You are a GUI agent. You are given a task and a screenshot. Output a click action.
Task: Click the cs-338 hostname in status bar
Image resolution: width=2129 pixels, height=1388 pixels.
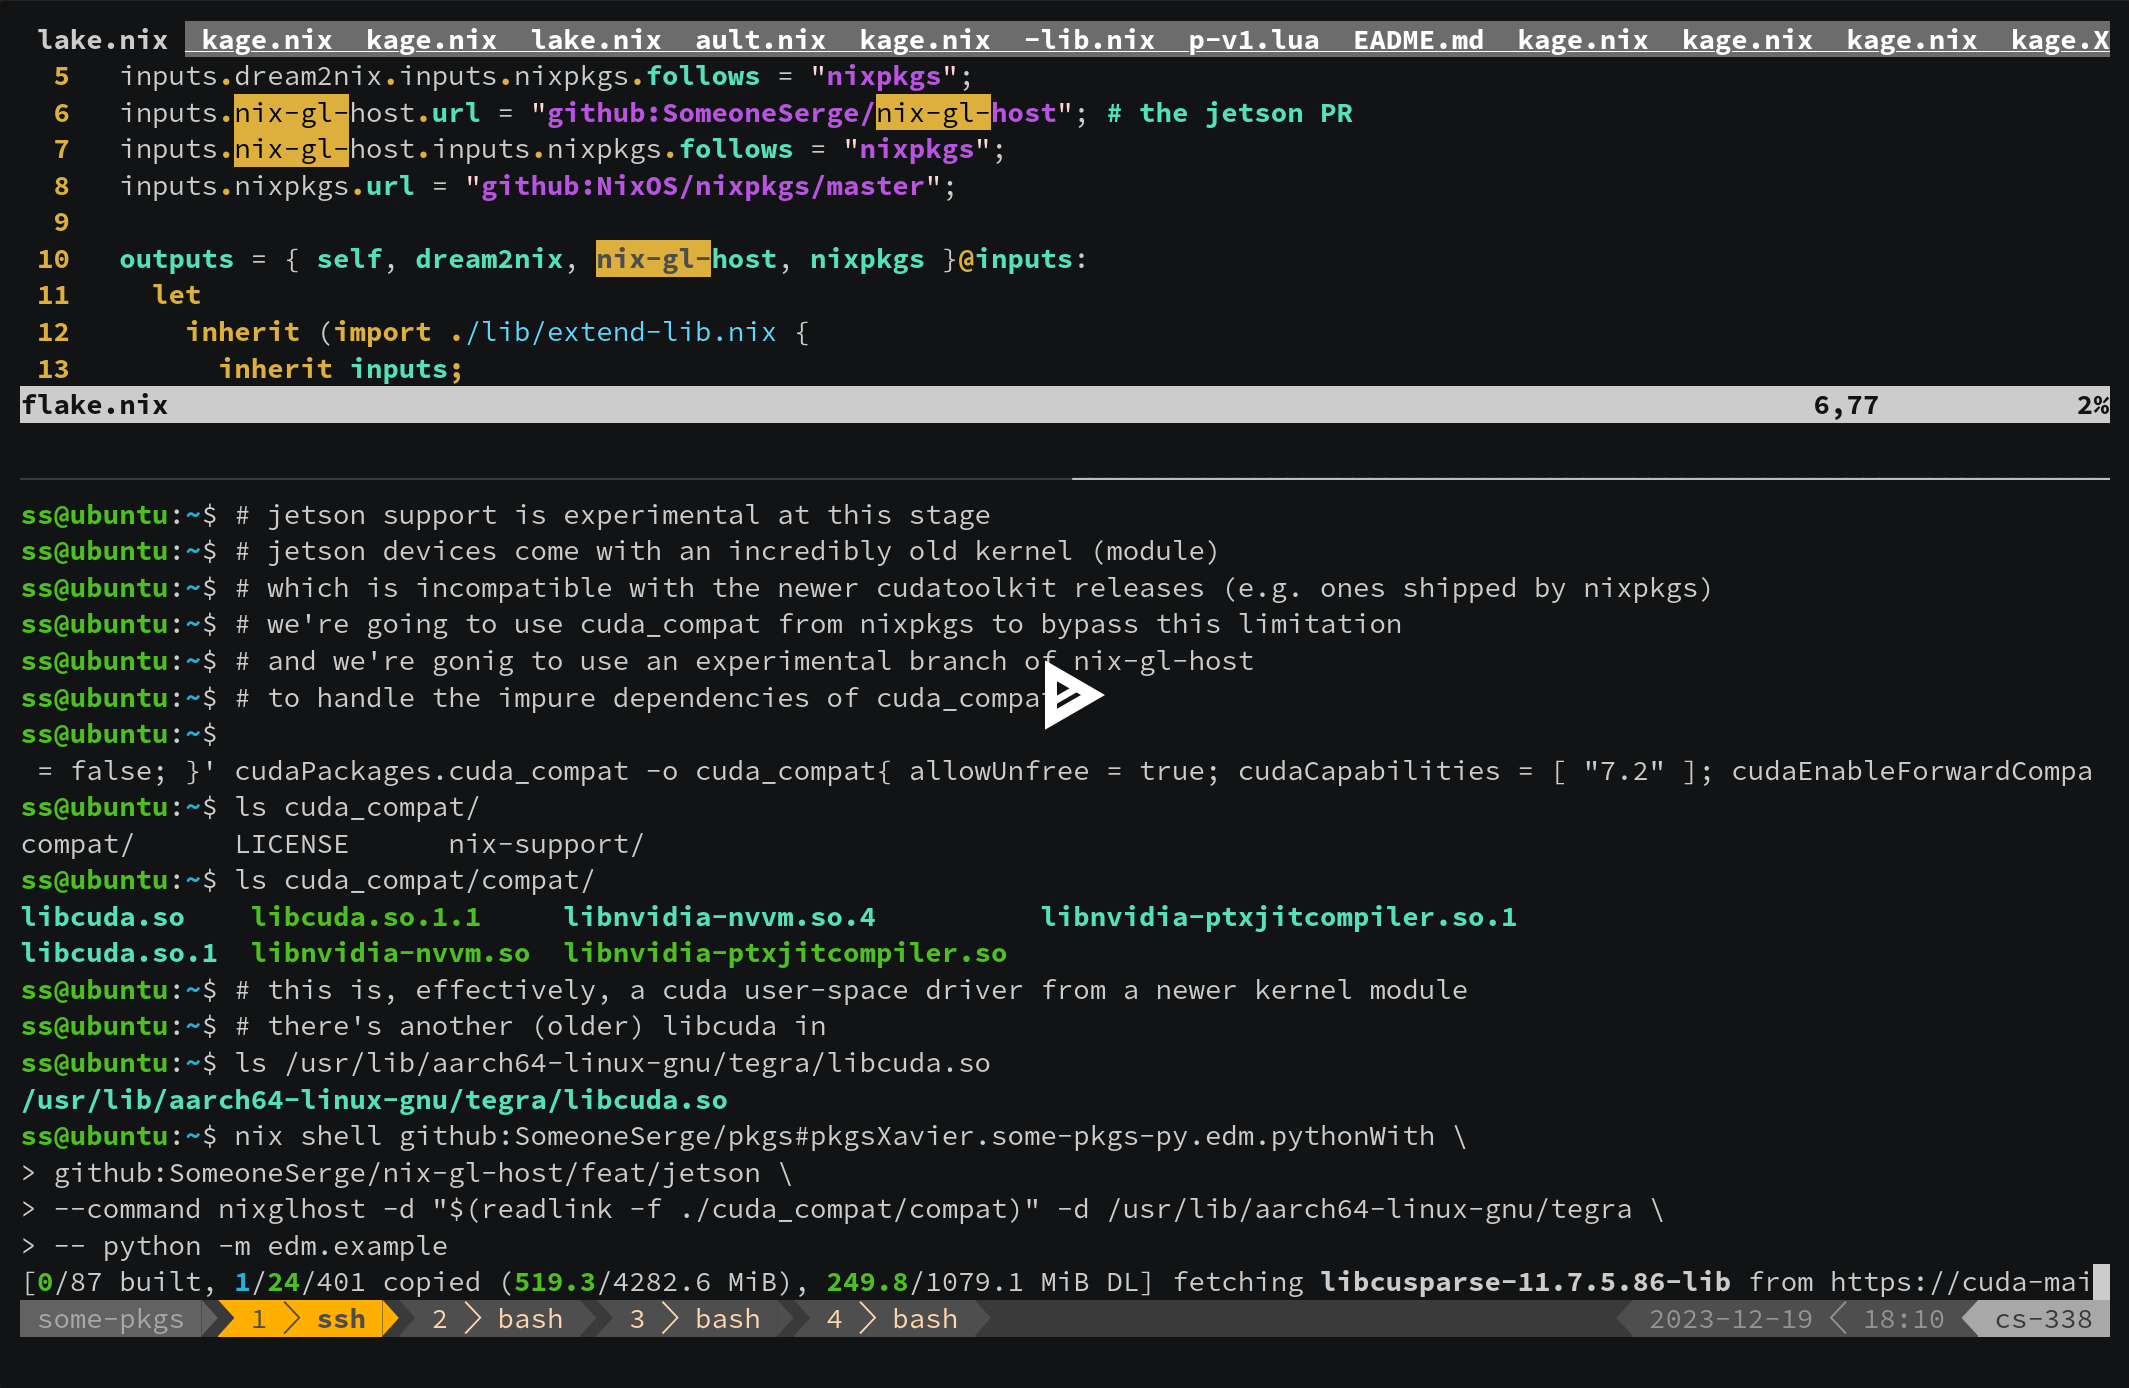click(2043, 1319)
